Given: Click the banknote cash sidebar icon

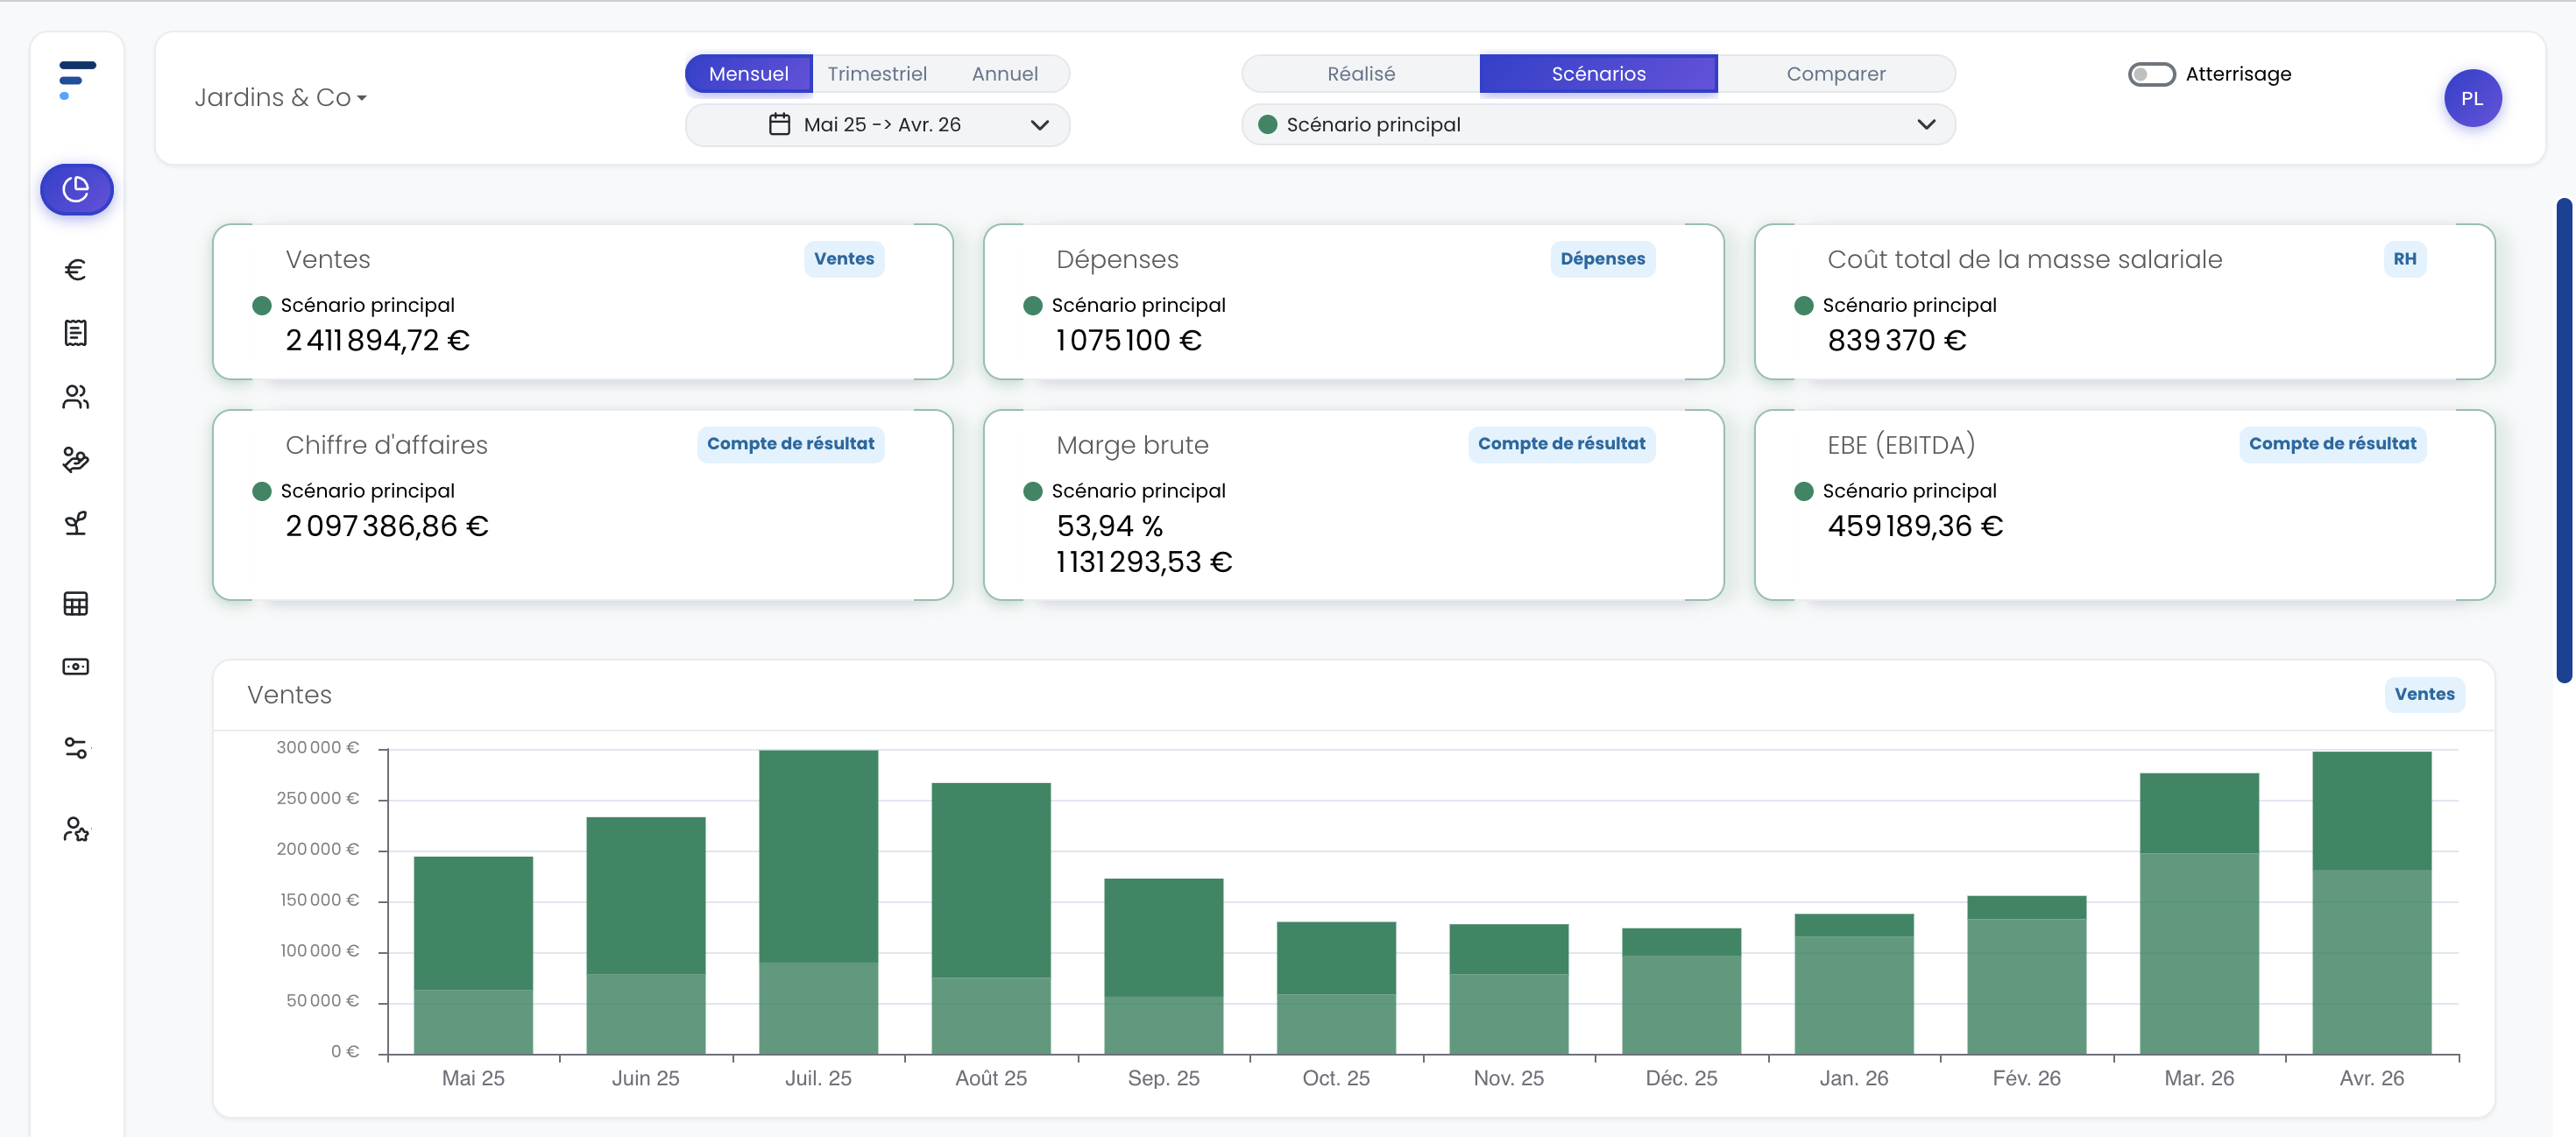Looking at the screenshot, I should [x=76, y=666].
